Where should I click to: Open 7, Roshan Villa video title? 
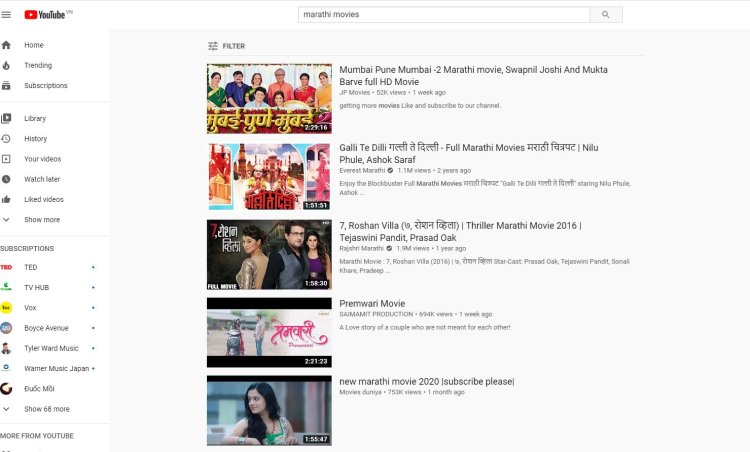coord(461,232)
